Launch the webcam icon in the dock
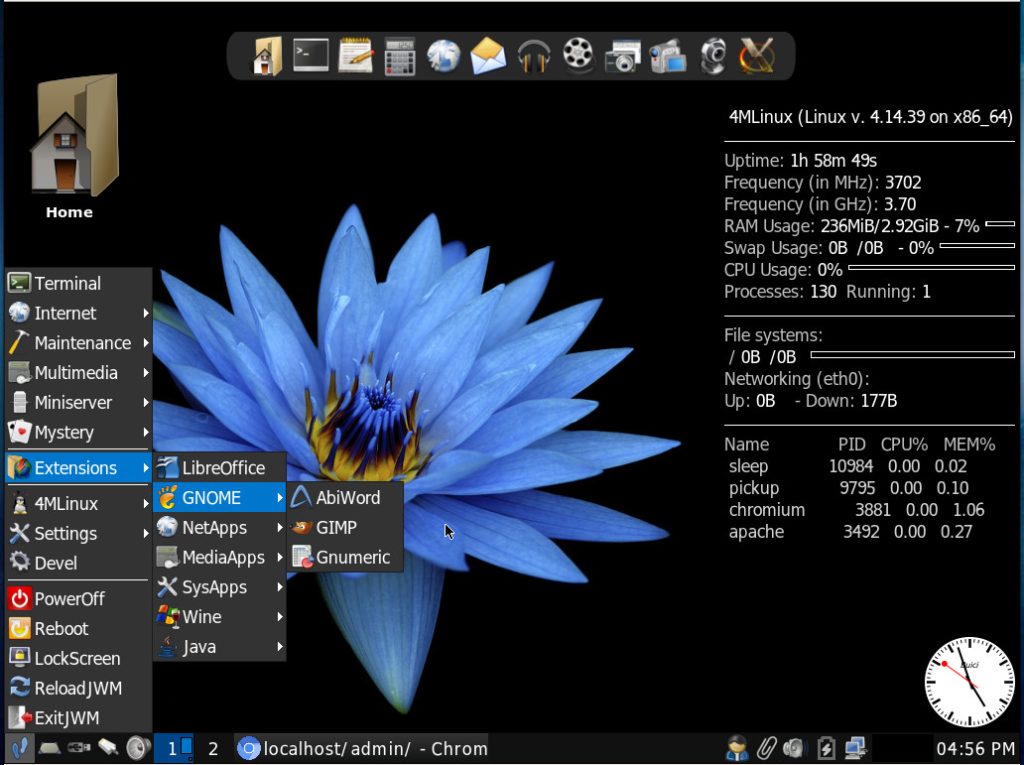This screenshot has width=1024, height=765. click(713, 55)
